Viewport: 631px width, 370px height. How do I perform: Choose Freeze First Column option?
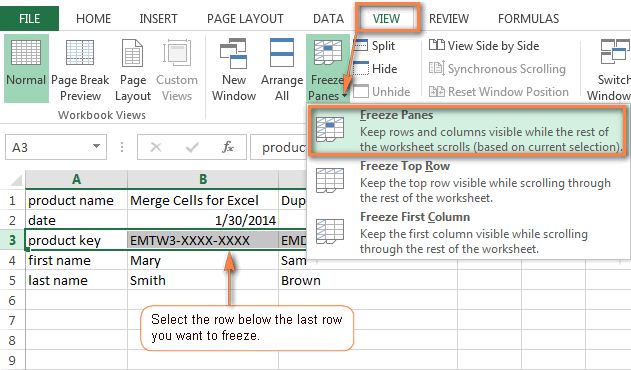coord(468,233)
